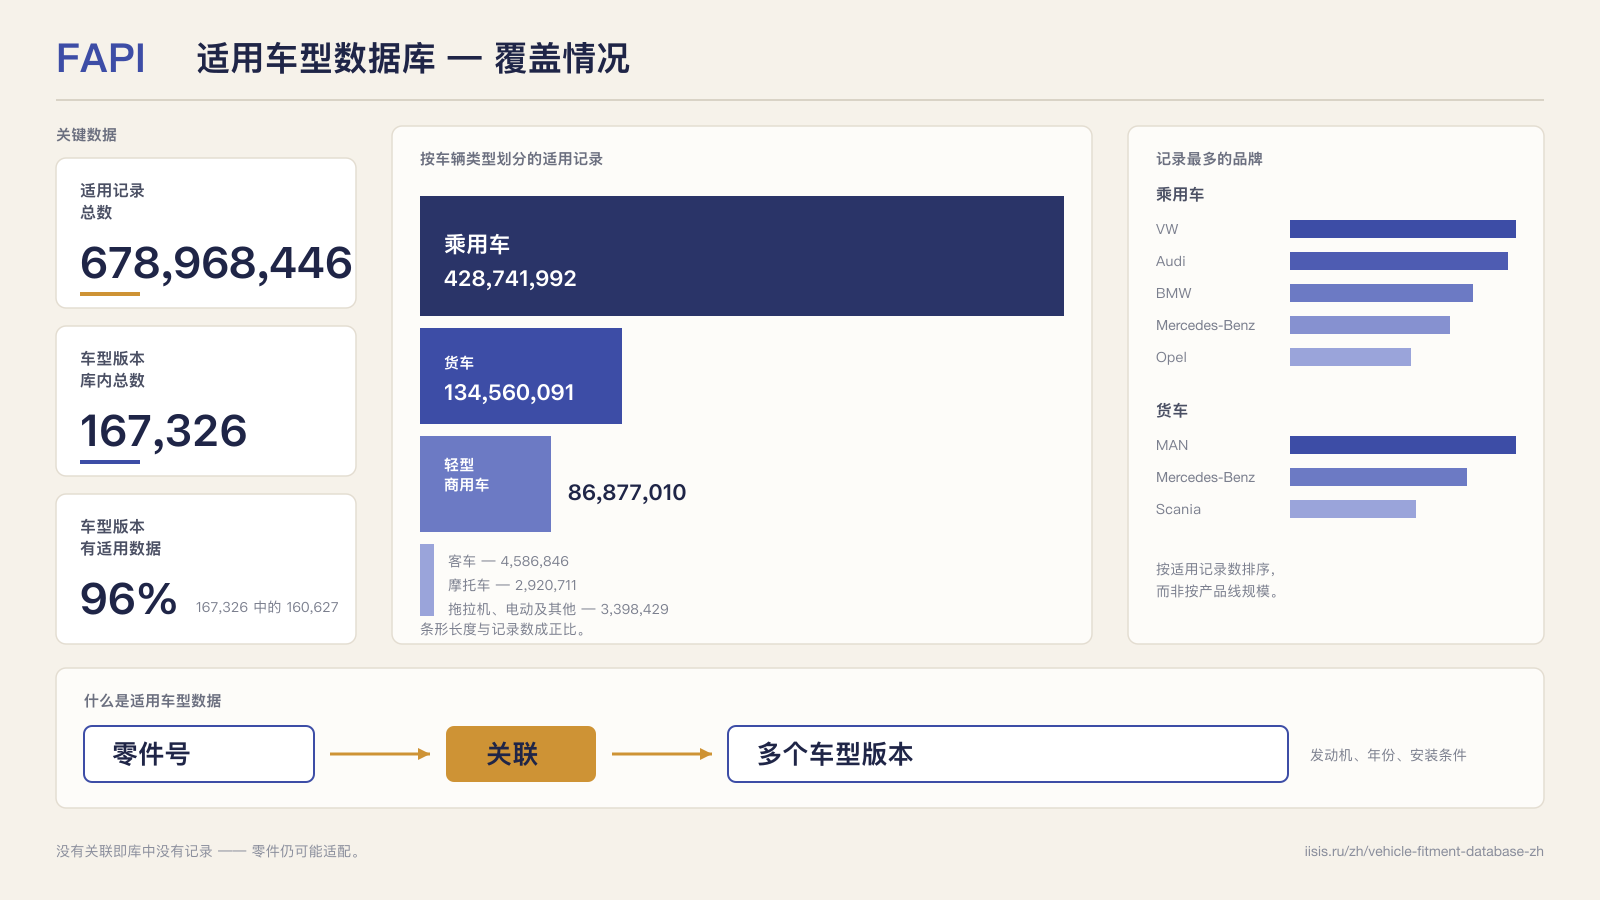Click the MAN bar in trucks chart

[x=1403, y=445]
